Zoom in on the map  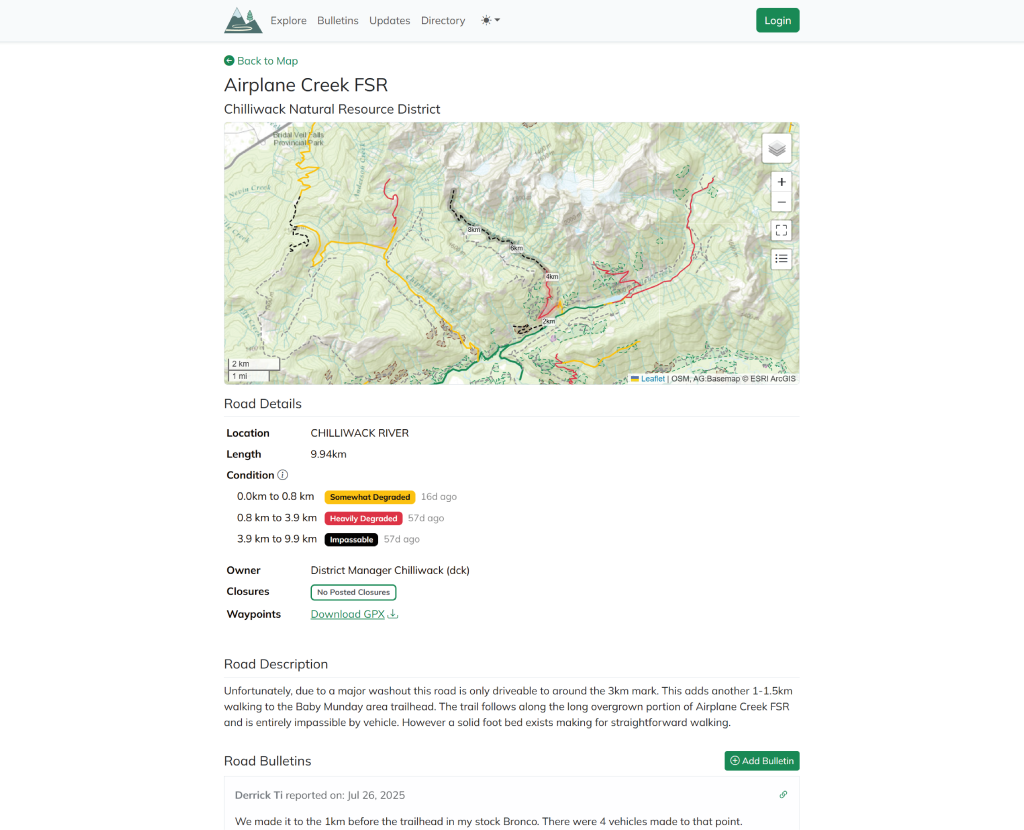coord(781,182)
